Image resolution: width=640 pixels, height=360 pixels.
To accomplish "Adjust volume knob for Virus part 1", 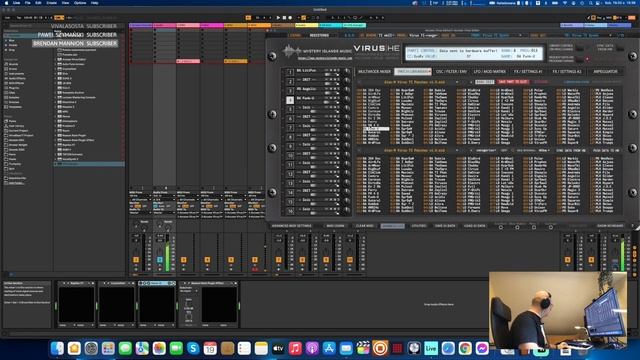I will (347, 71).
